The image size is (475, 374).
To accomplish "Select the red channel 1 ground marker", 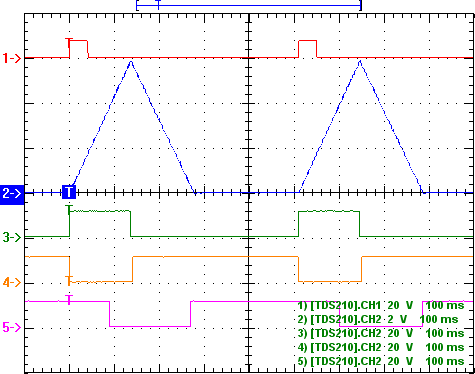I will [12, 58].
